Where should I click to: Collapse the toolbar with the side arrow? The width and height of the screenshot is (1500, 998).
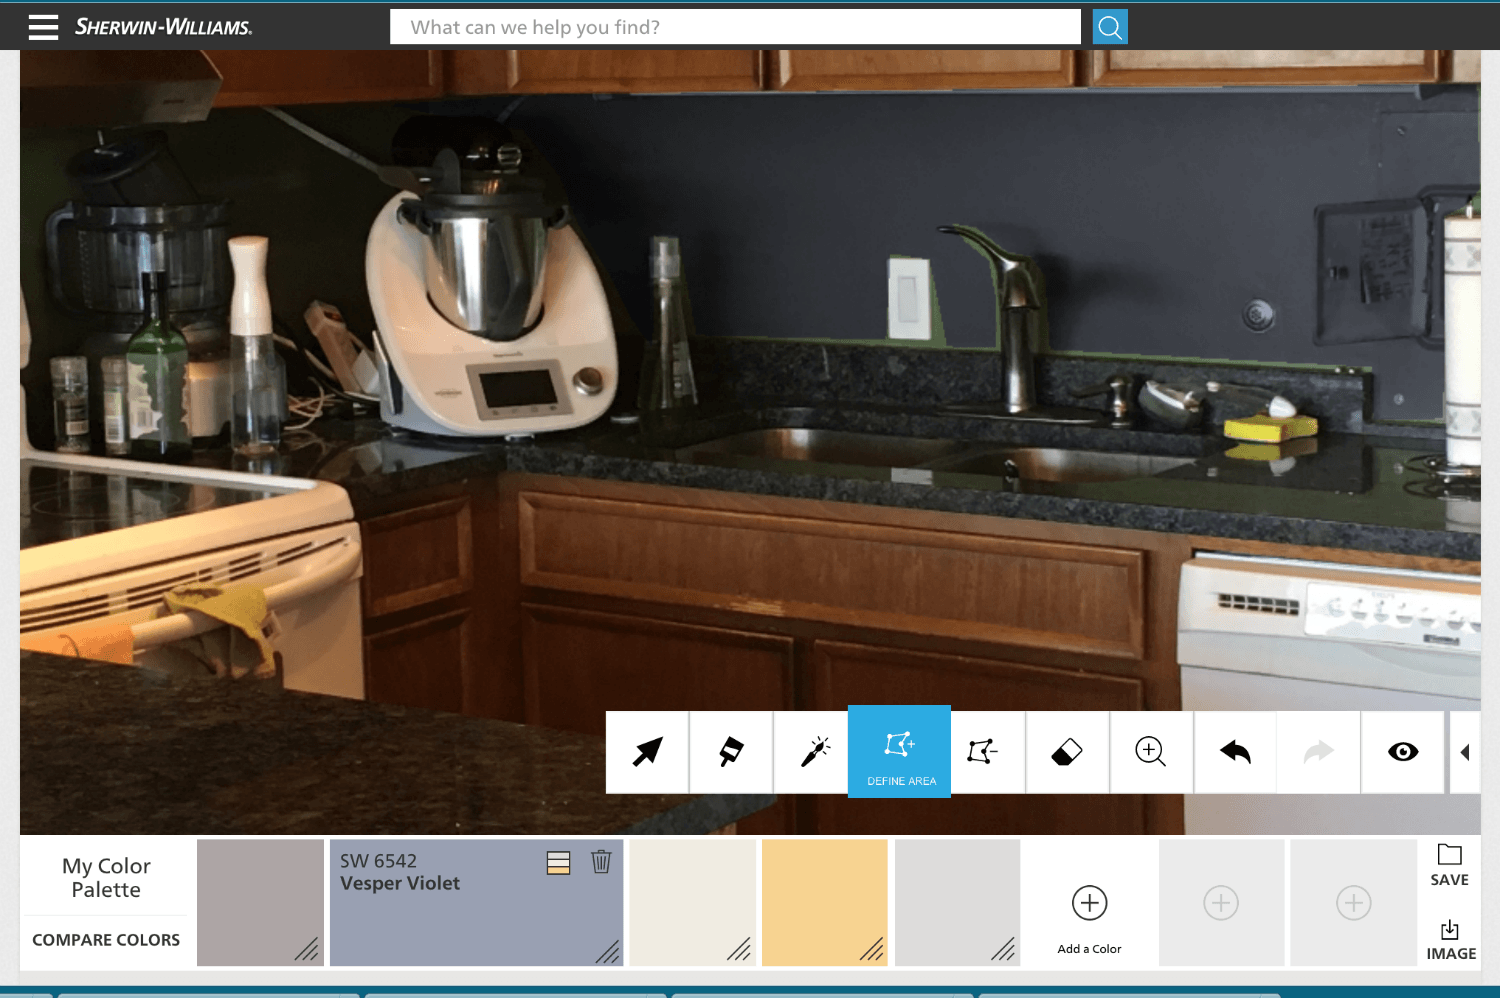[1465, 752]
